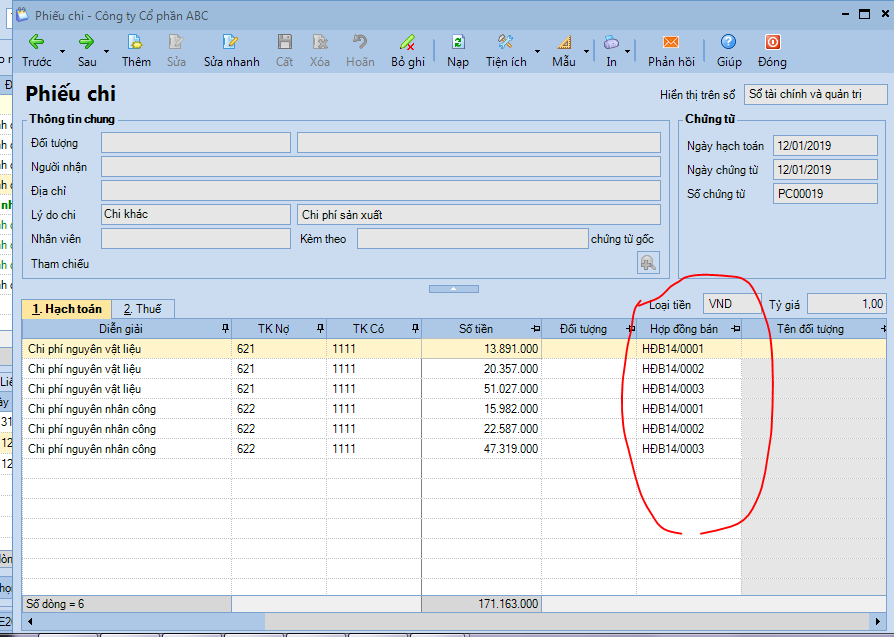
Task: Expand the Mẫu dropdown arrow
Action: pyautogui.click(x=586, y=51)
